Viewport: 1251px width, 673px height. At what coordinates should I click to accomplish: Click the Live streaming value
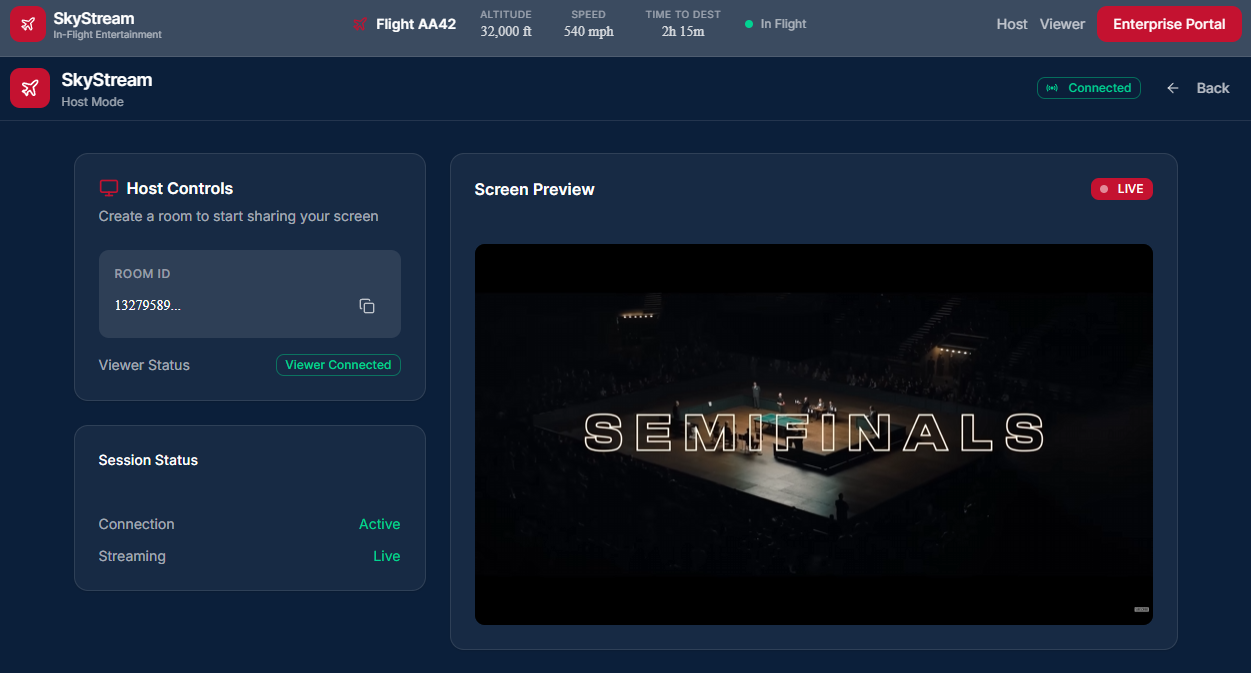pyautogui.click(x=387, y=556)
